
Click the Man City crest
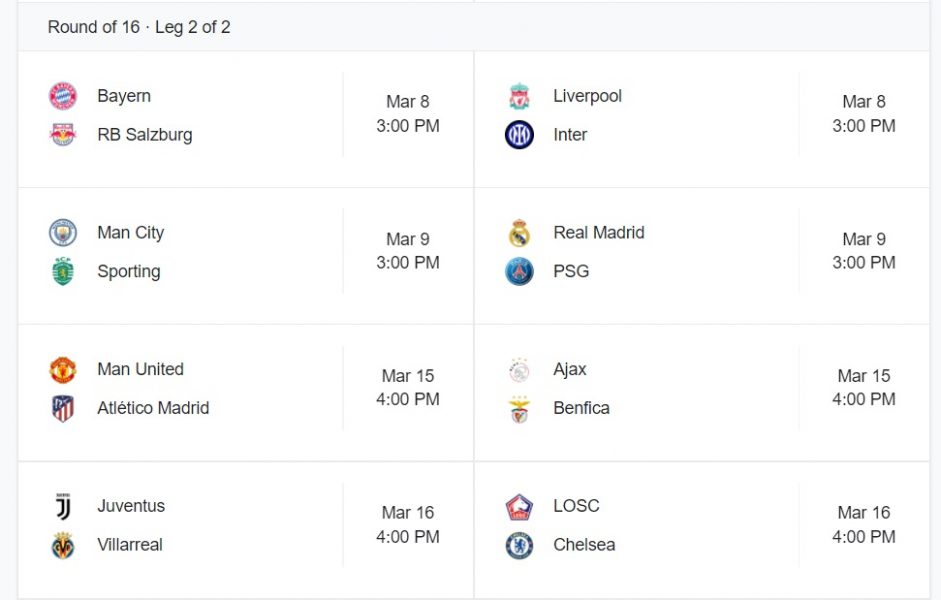click(63, 233)
